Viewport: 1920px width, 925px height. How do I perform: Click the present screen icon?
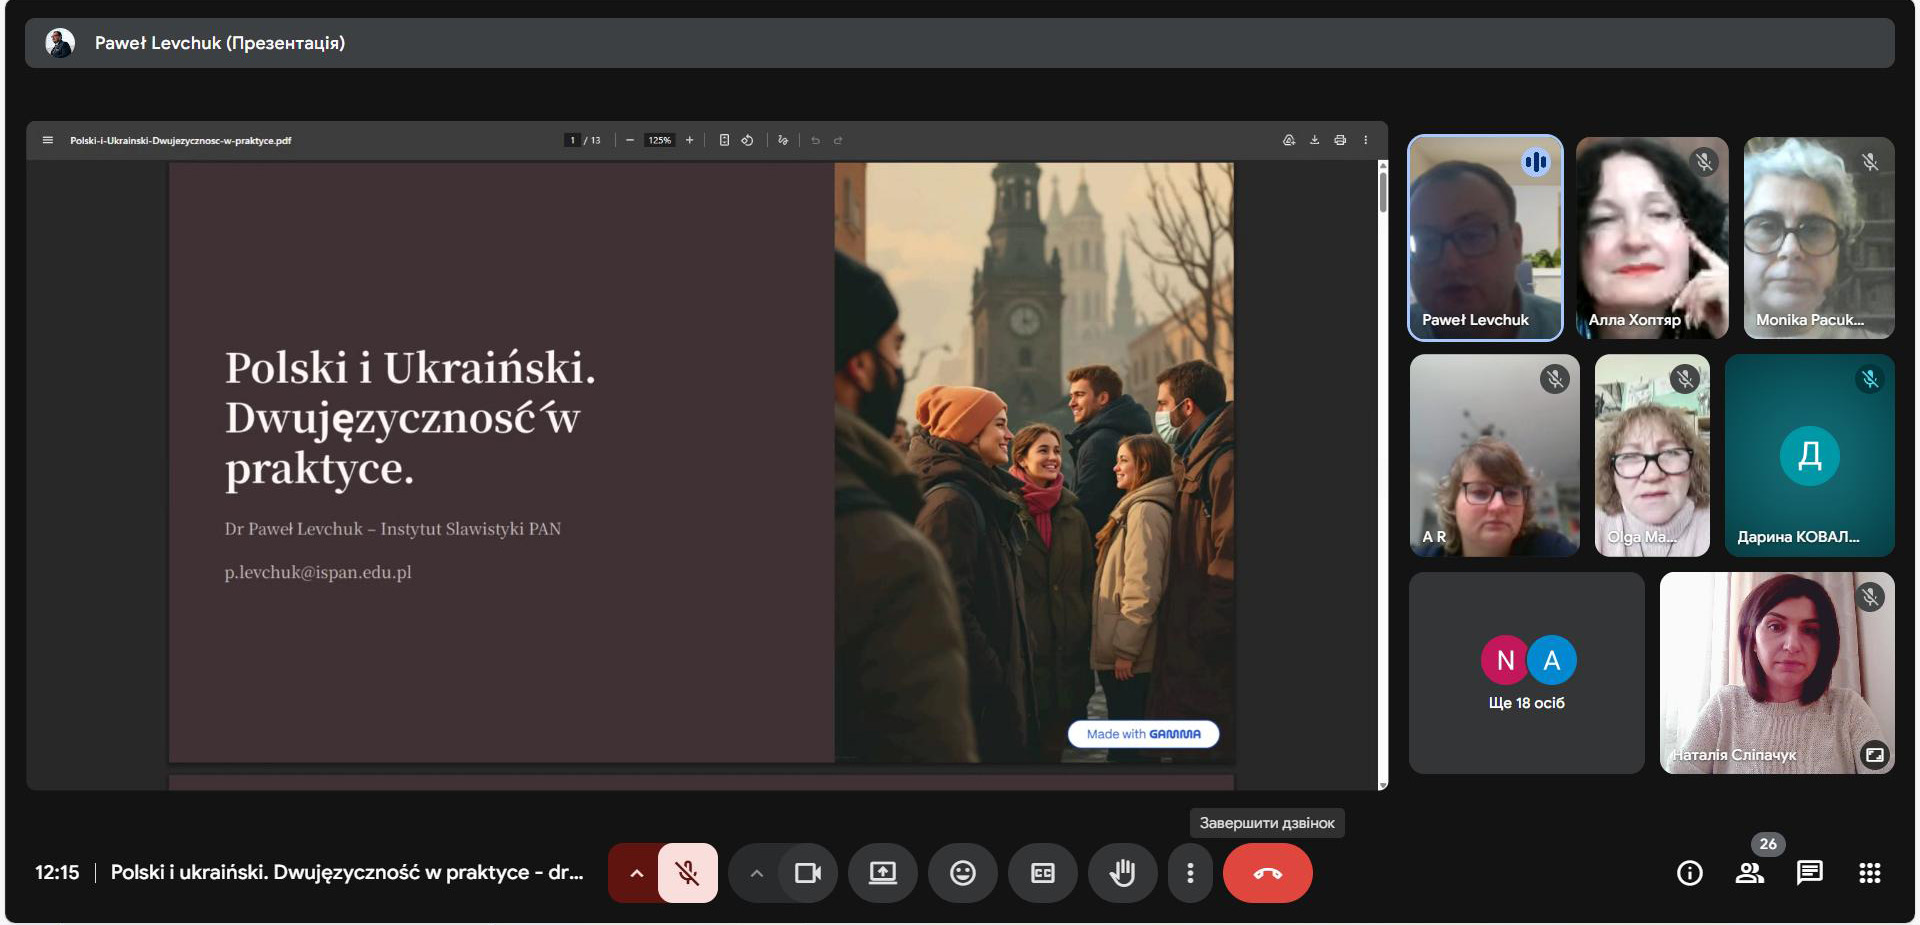(882, 873)
